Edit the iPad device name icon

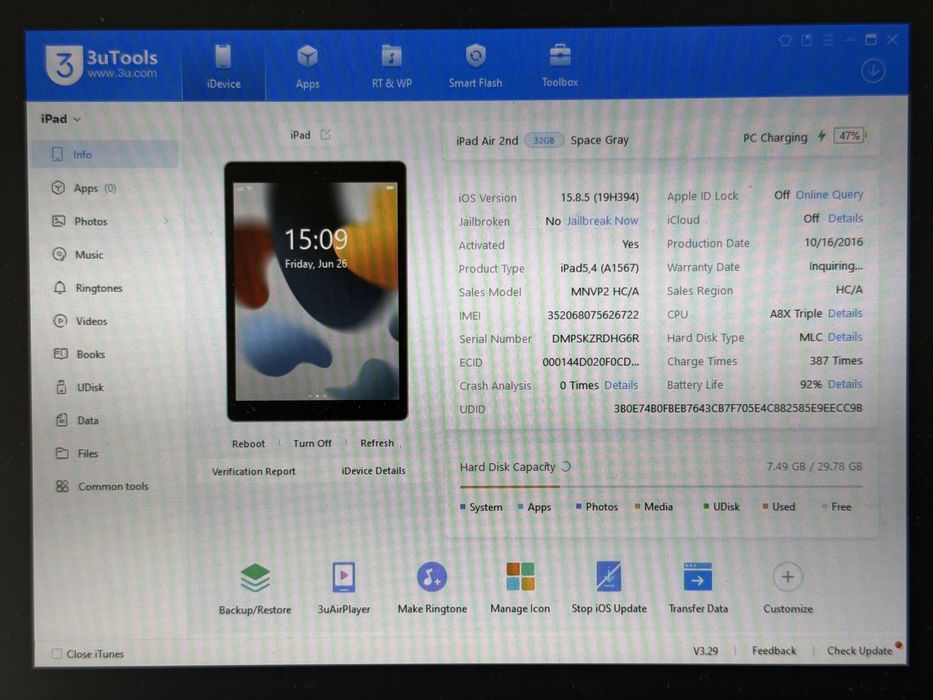pos(325,135)
